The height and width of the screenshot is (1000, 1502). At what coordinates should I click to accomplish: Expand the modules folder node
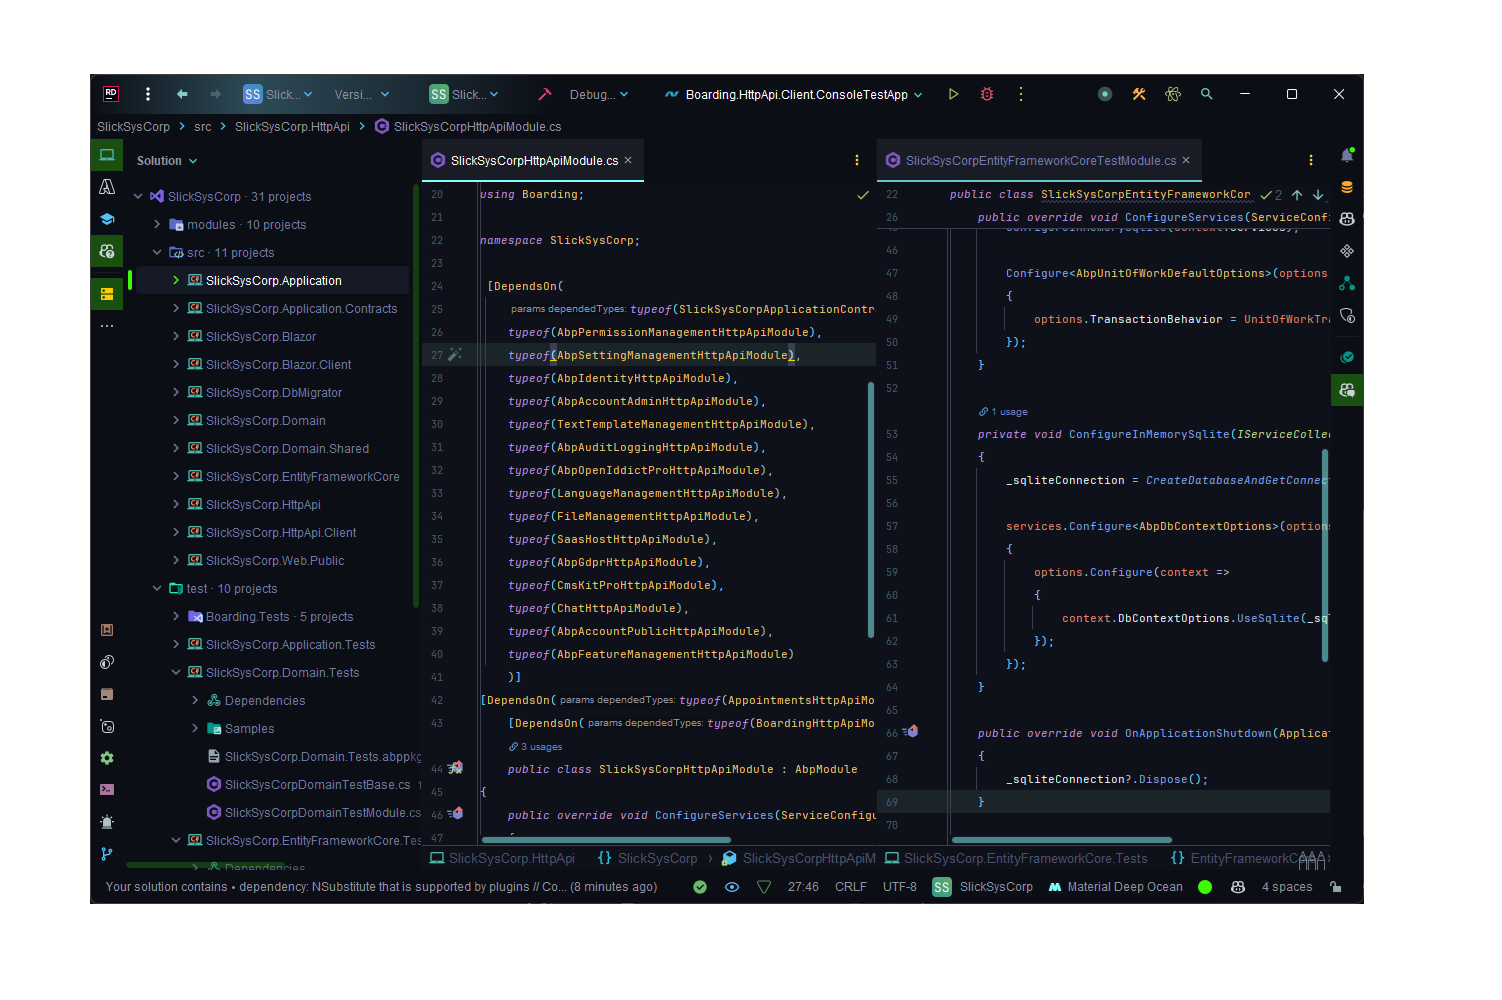(x=157, y=225)
